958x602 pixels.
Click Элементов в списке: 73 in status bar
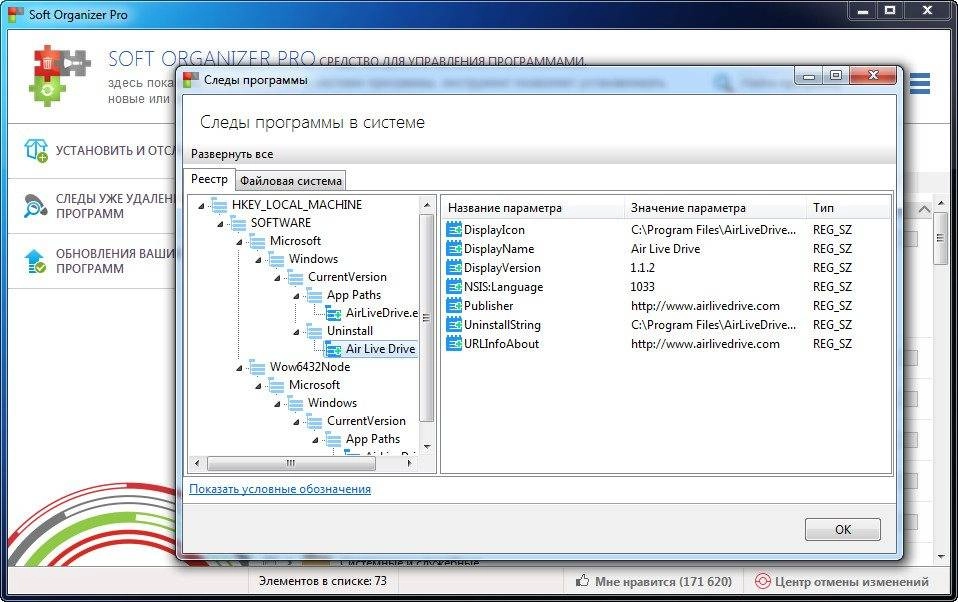pos(323,581)
